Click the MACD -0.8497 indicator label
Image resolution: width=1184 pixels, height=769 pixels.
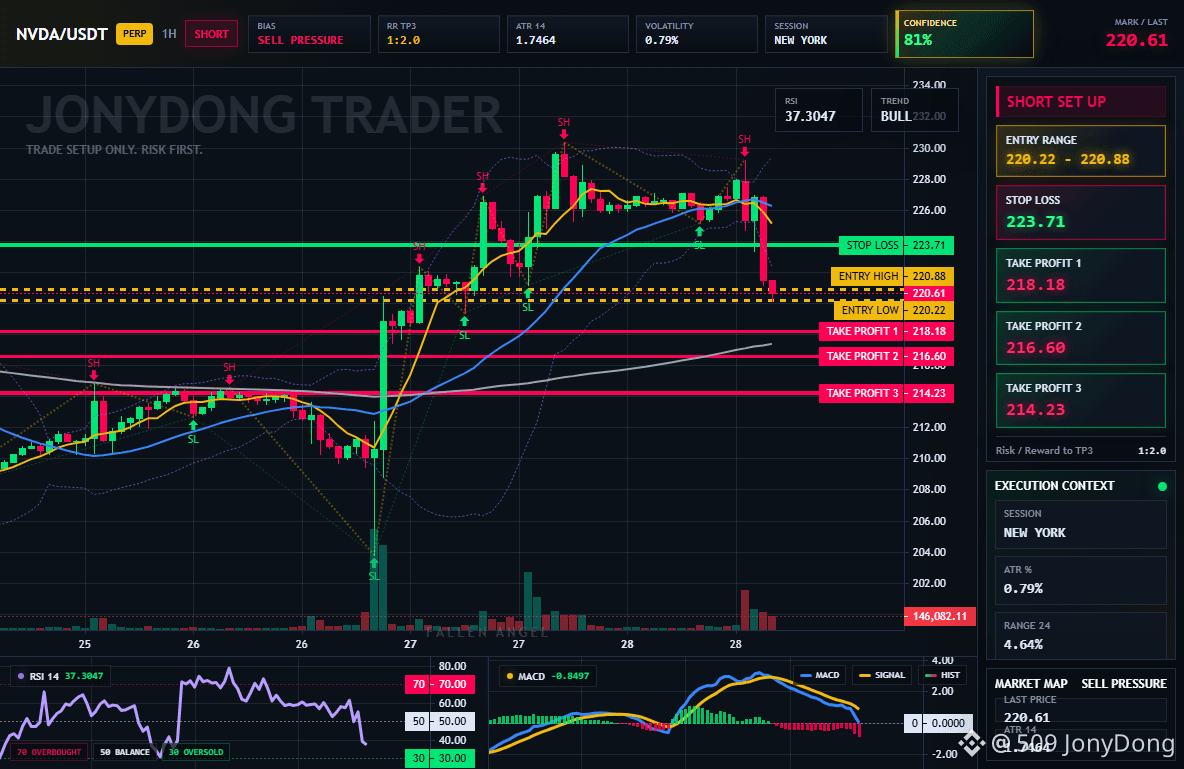pyautogui.click(x=548, y=676)
